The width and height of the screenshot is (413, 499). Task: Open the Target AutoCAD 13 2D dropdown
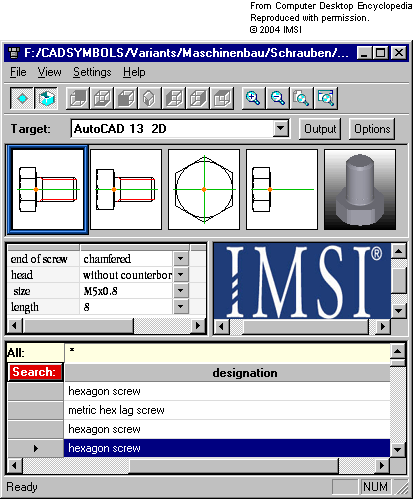click(281, 129)
